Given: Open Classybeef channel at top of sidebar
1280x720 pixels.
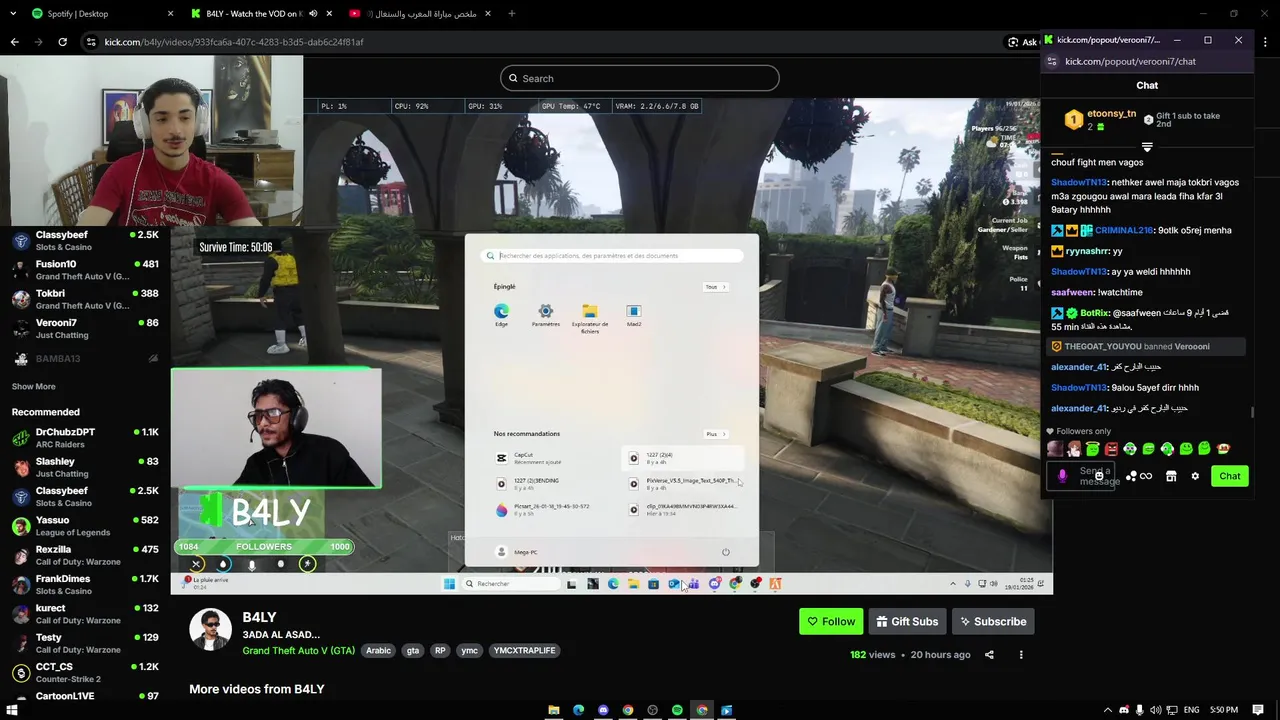Looking at the screenshot, I should [x=85, y=240].
